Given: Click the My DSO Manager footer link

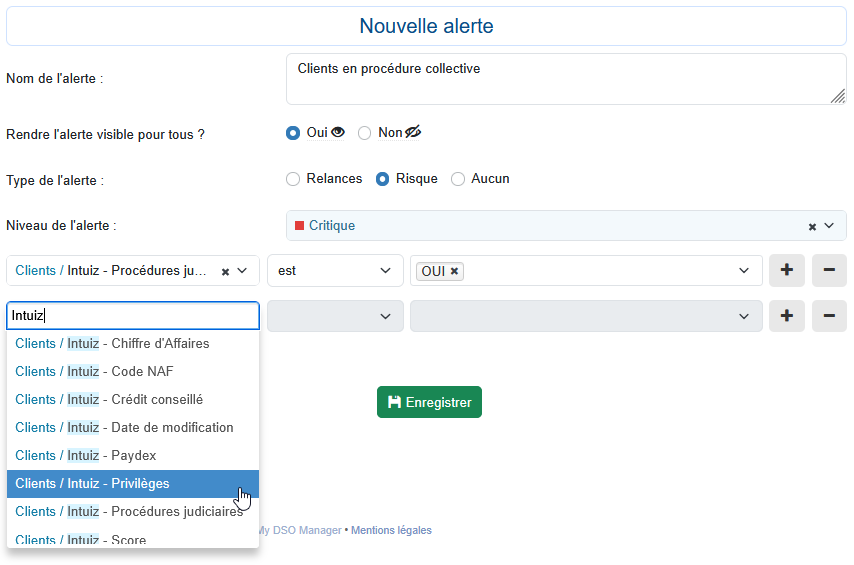Looking at the screenshot, I should [300, 530].
